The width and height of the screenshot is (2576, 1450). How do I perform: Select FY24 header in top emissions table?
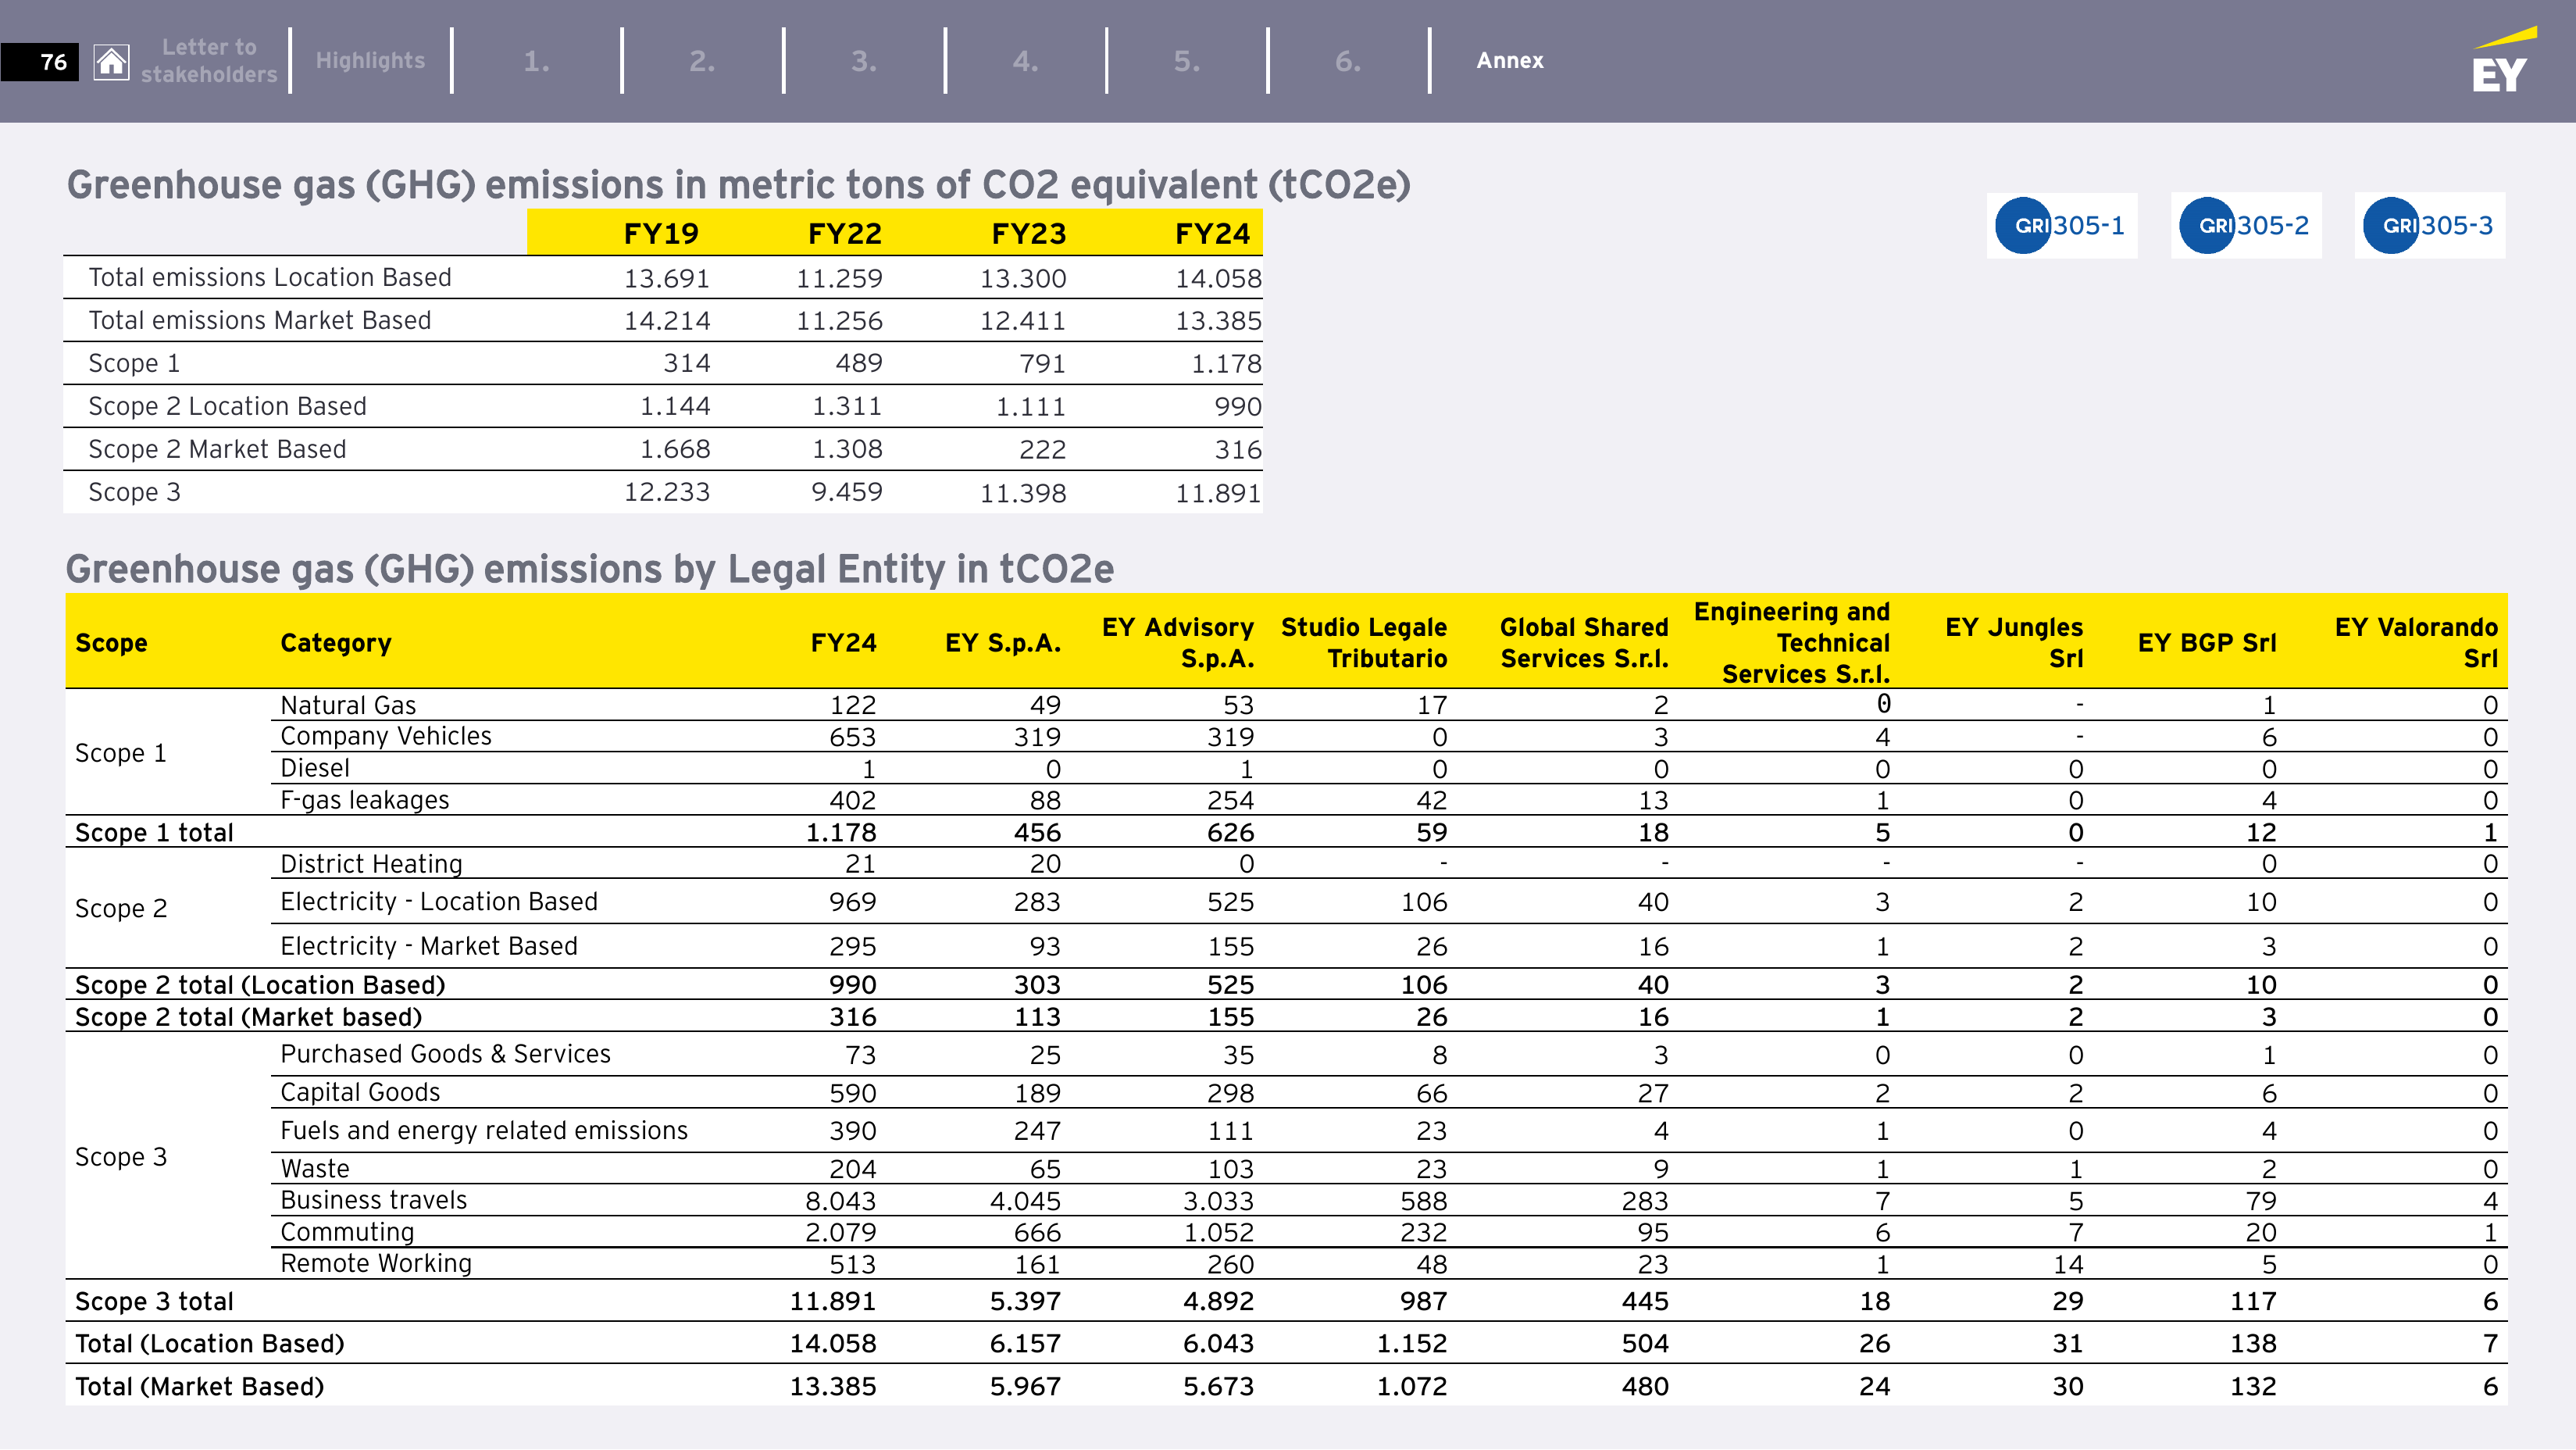(1213, 234)
